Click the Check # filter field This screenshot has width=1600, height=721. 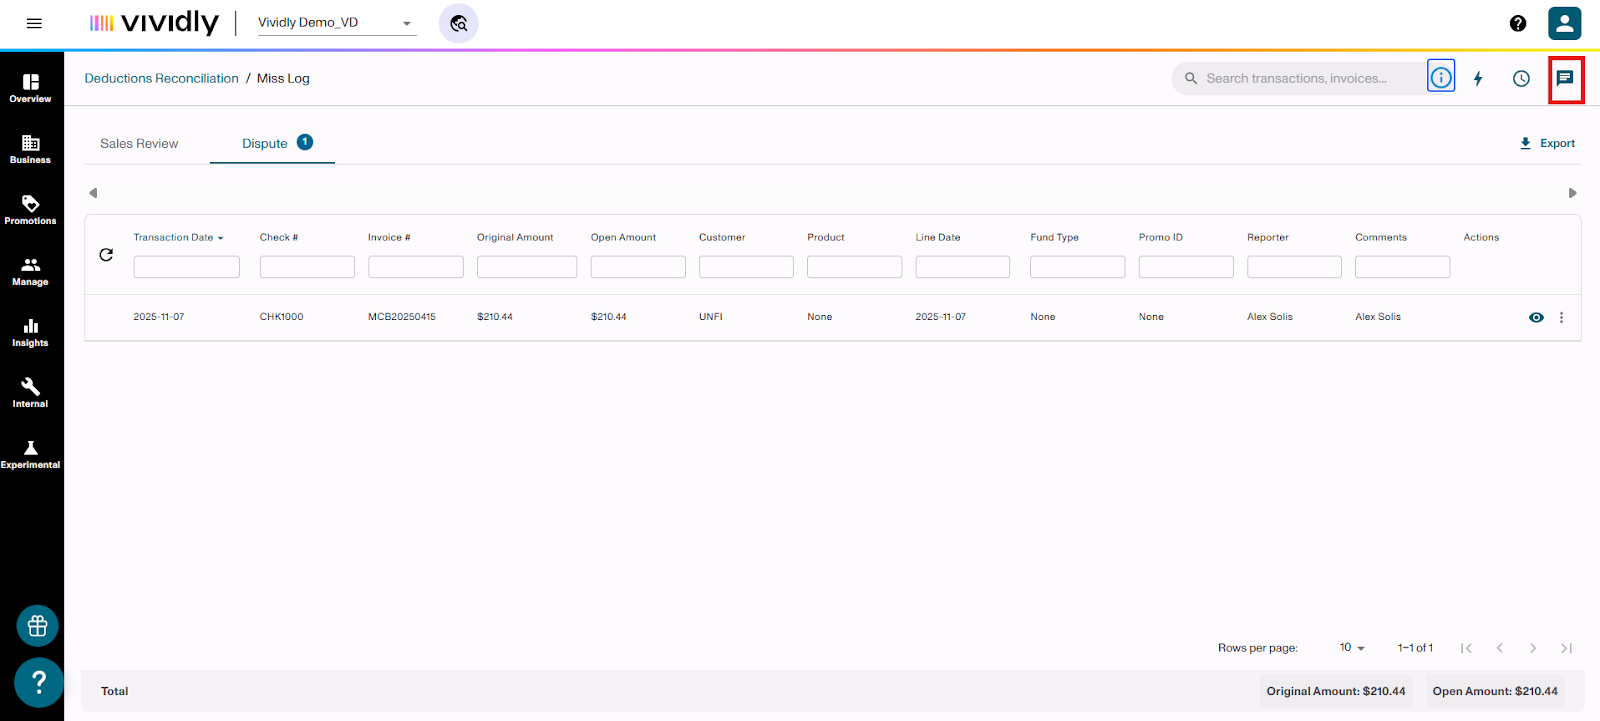click(307, 267)
